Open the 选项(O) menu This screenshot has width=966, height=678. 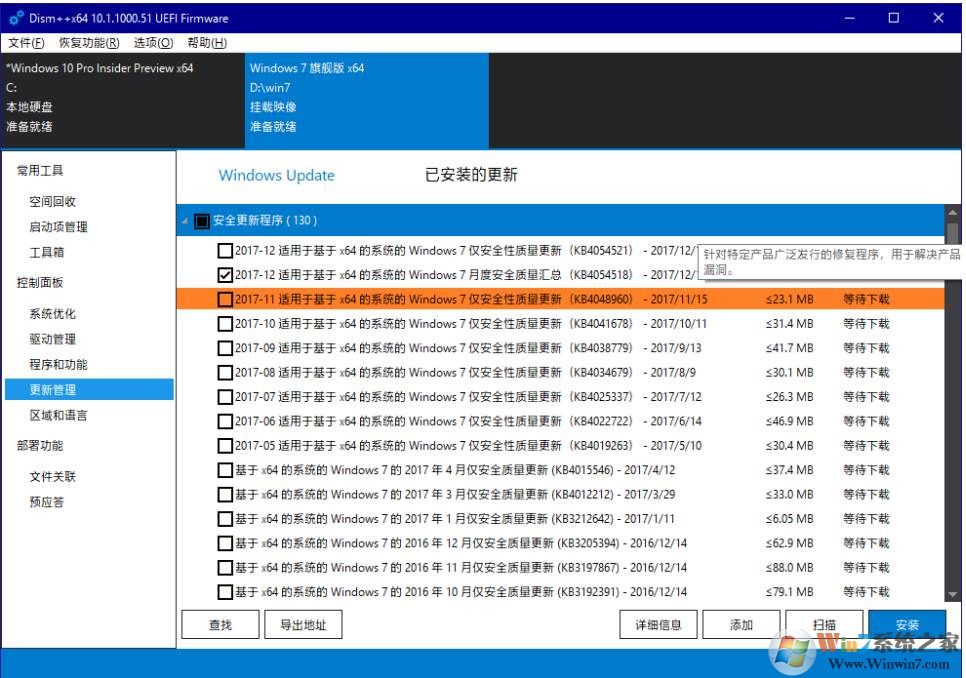153,43
